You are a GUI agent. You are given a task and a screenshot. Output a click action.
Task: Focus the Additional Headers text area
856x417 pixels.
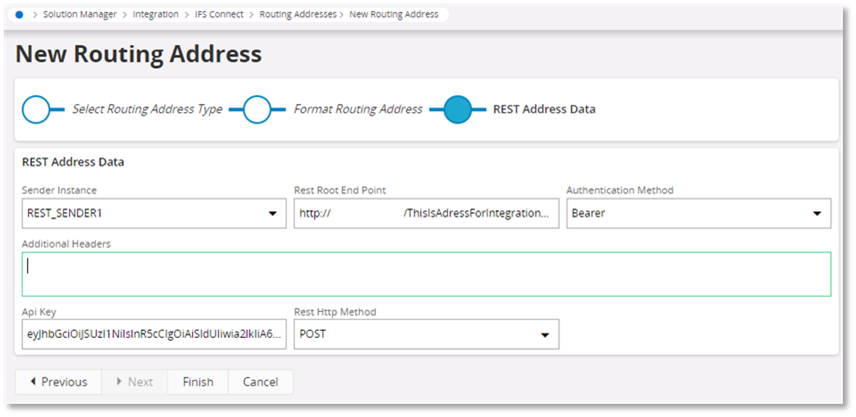[x=427, y=274]
